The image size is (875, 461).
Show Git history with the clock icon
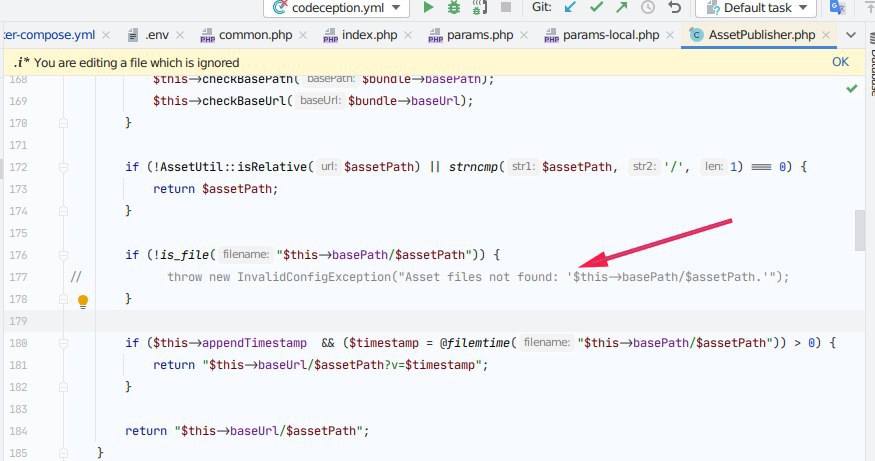(648, 7)
